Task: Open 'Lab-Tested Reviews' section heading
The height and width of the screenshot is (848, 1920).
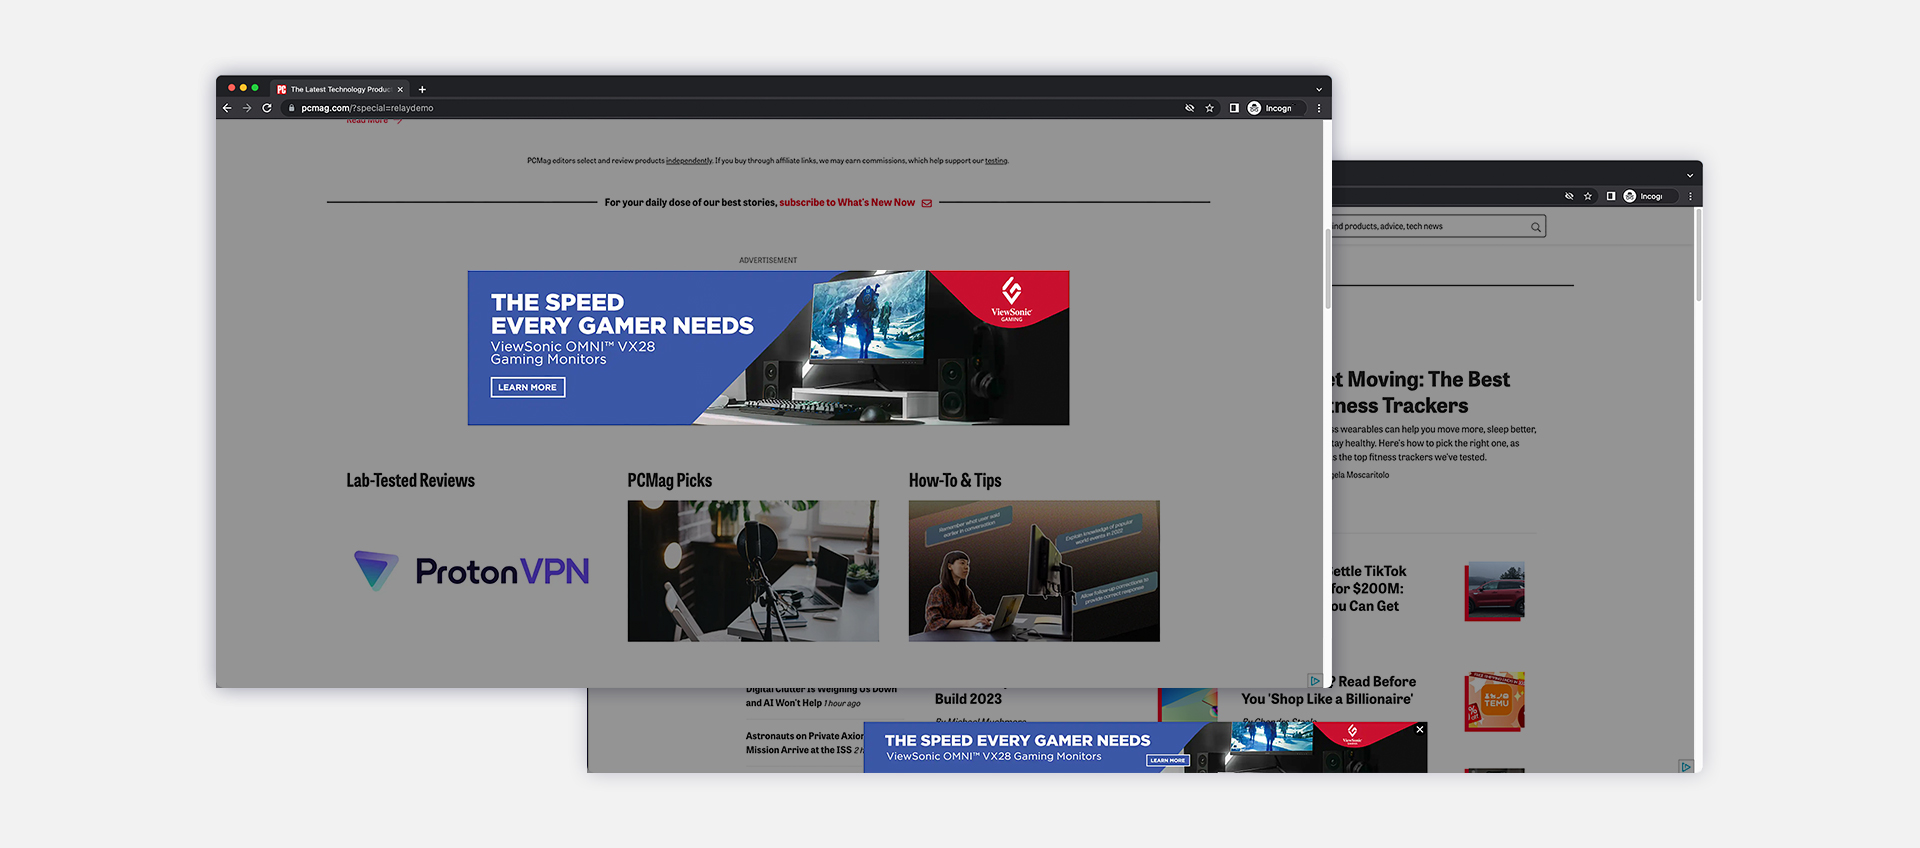Action: tap(410, 480)
